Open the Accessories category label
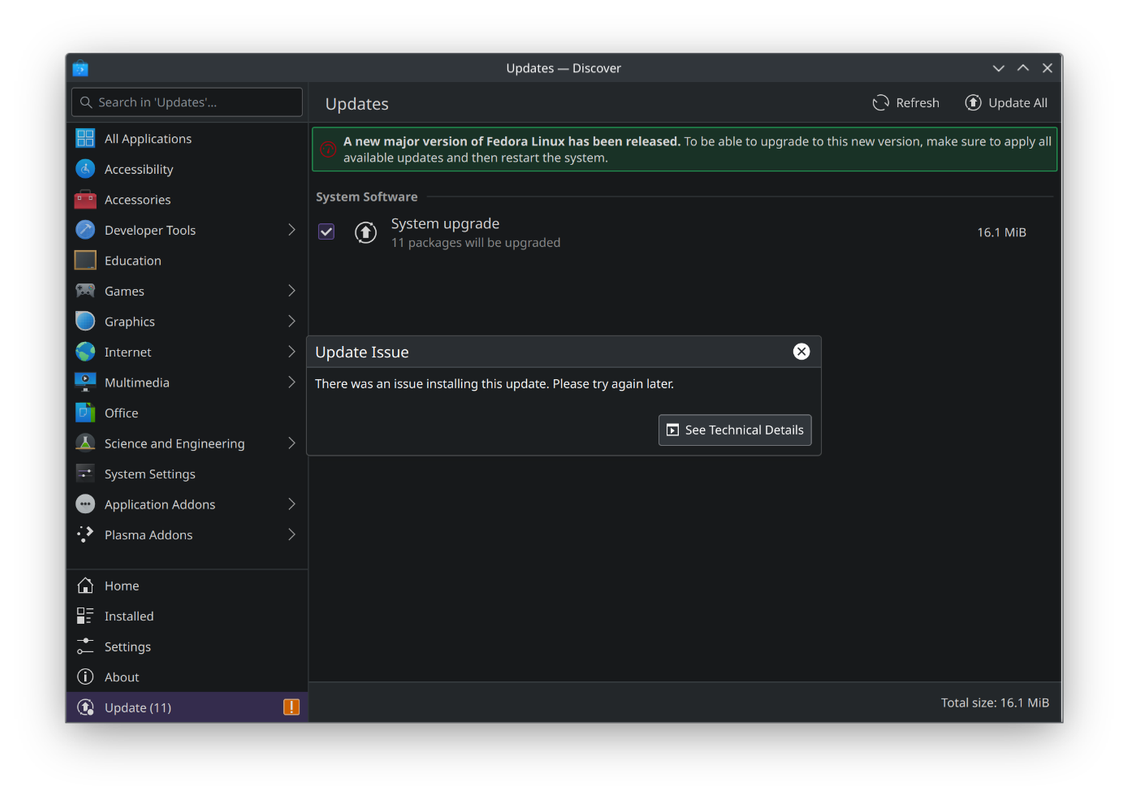The height and width of the screenshot is (800, 1127). point(137,200)
